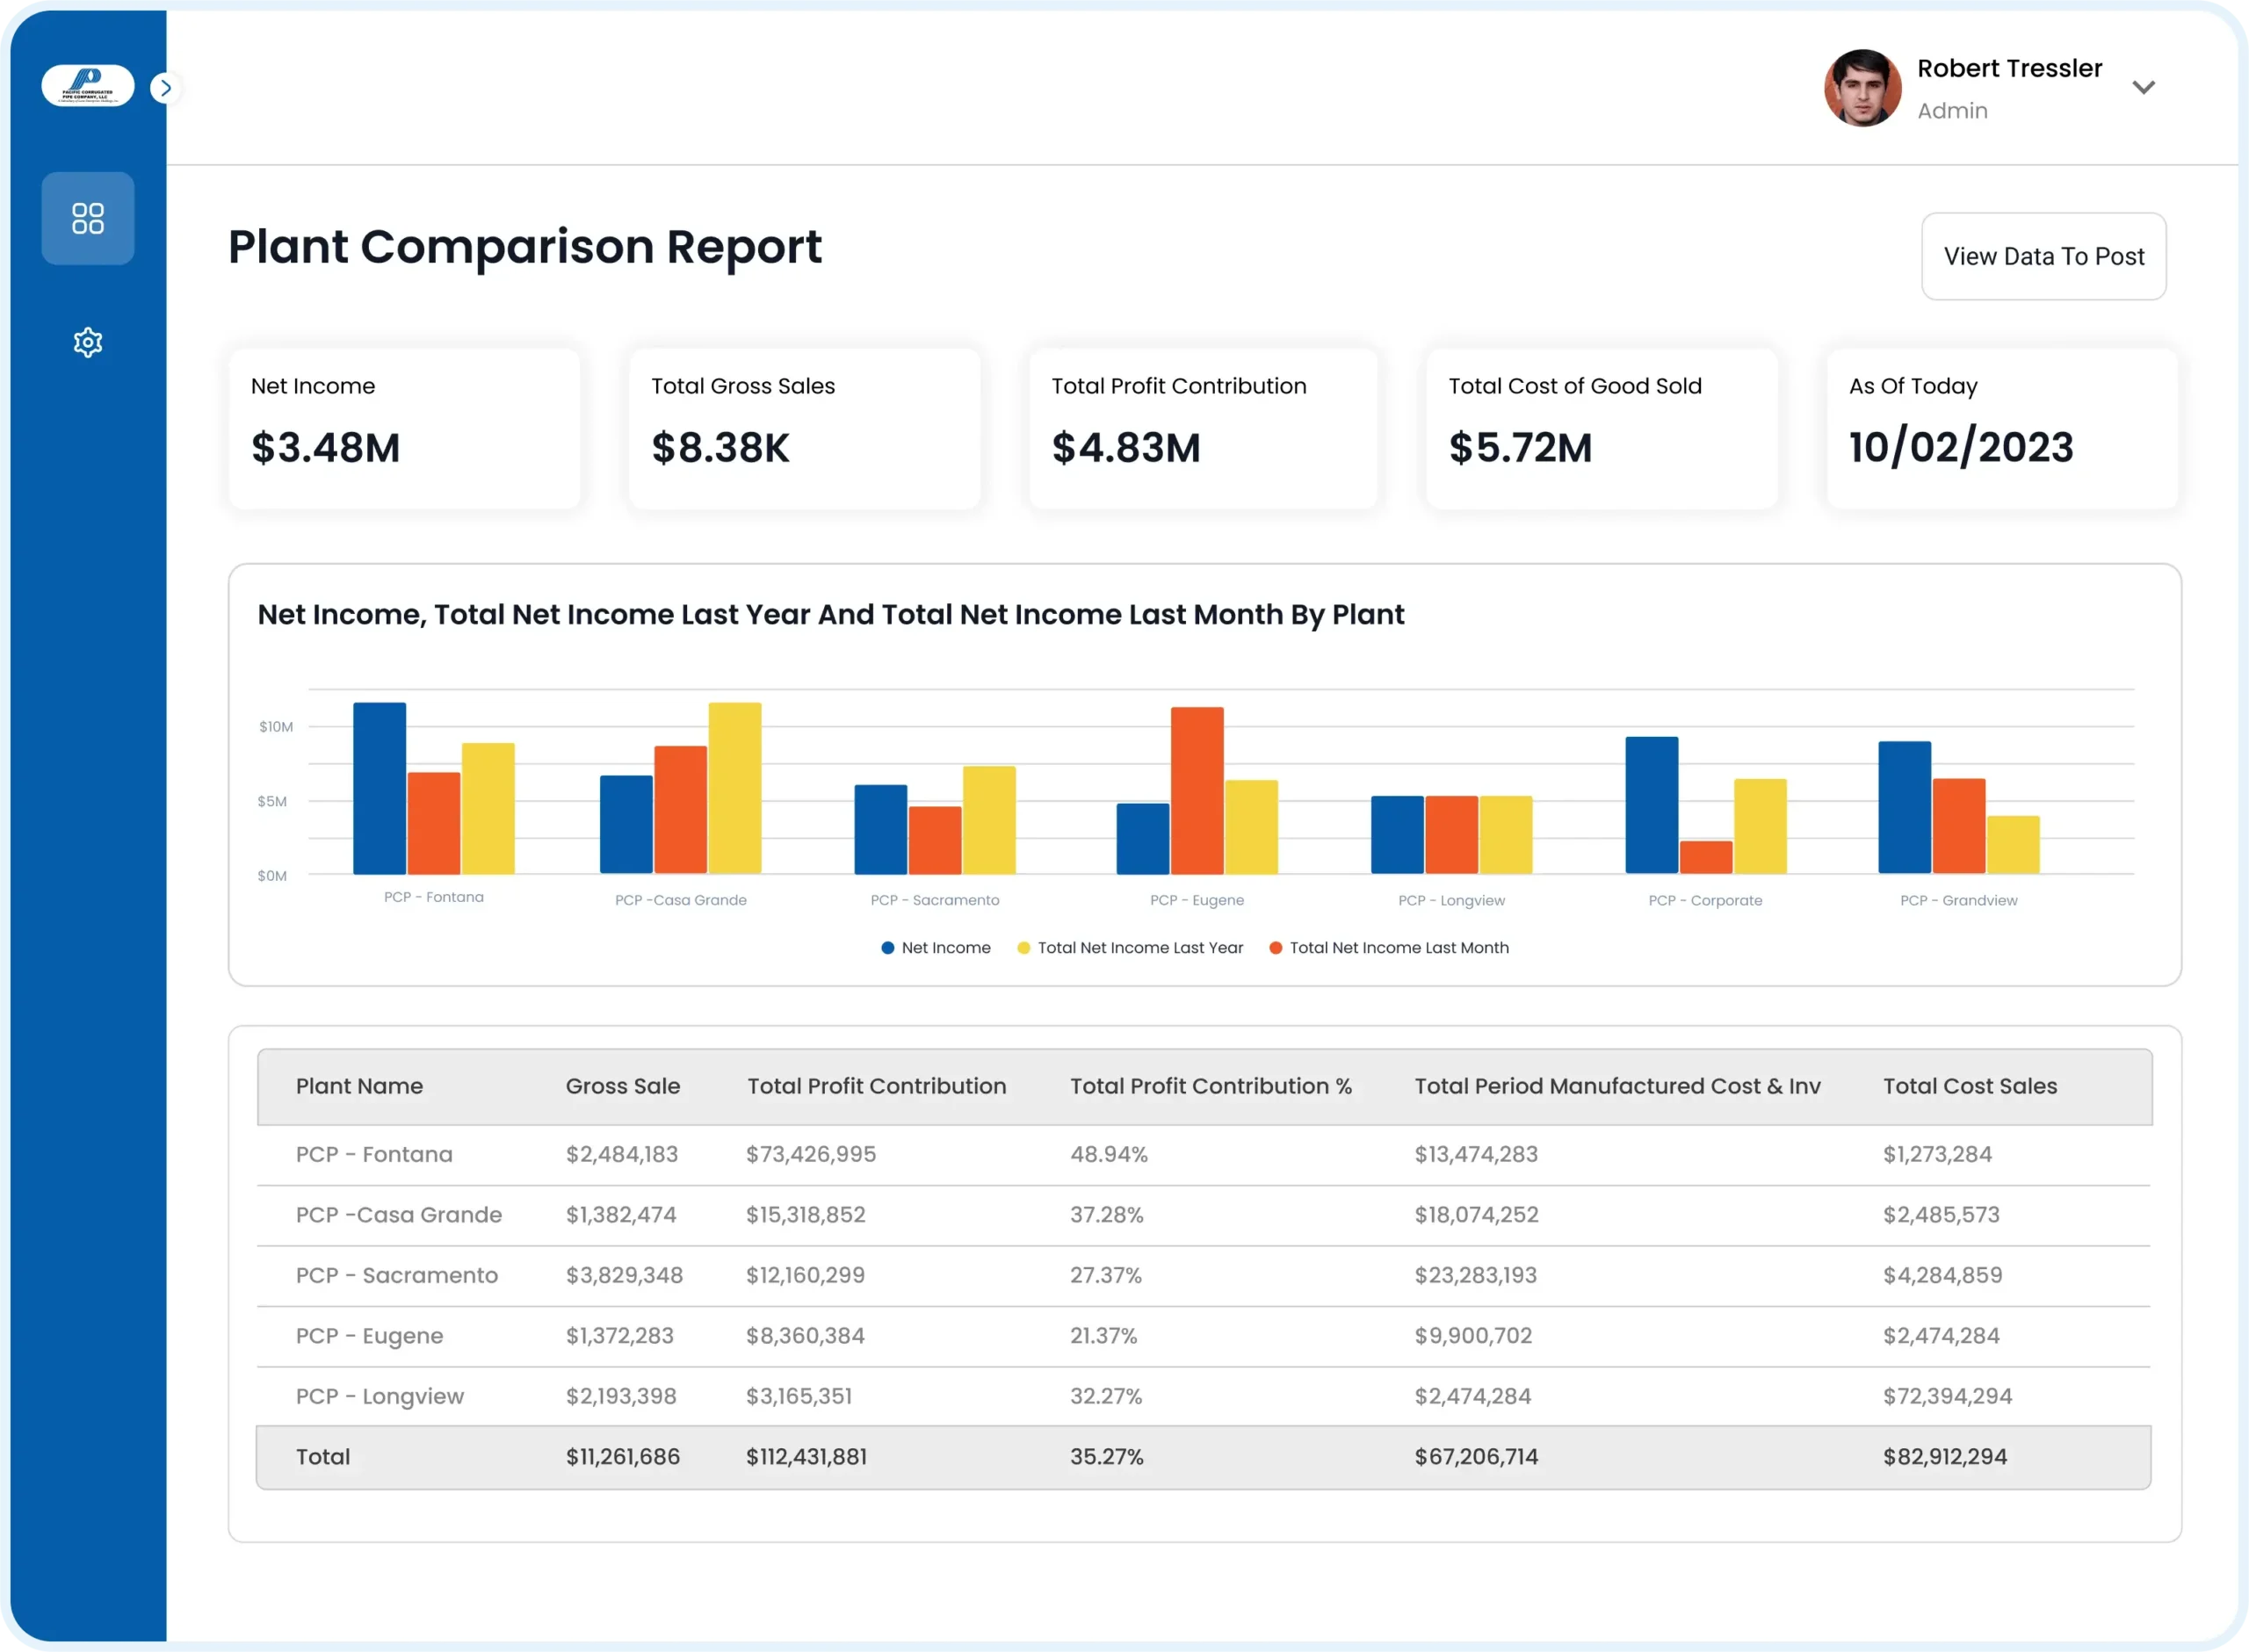Screen dimensions: 2249x1652
Task: Sort by Plant Name column header
Action: (x=359, y=1086)
